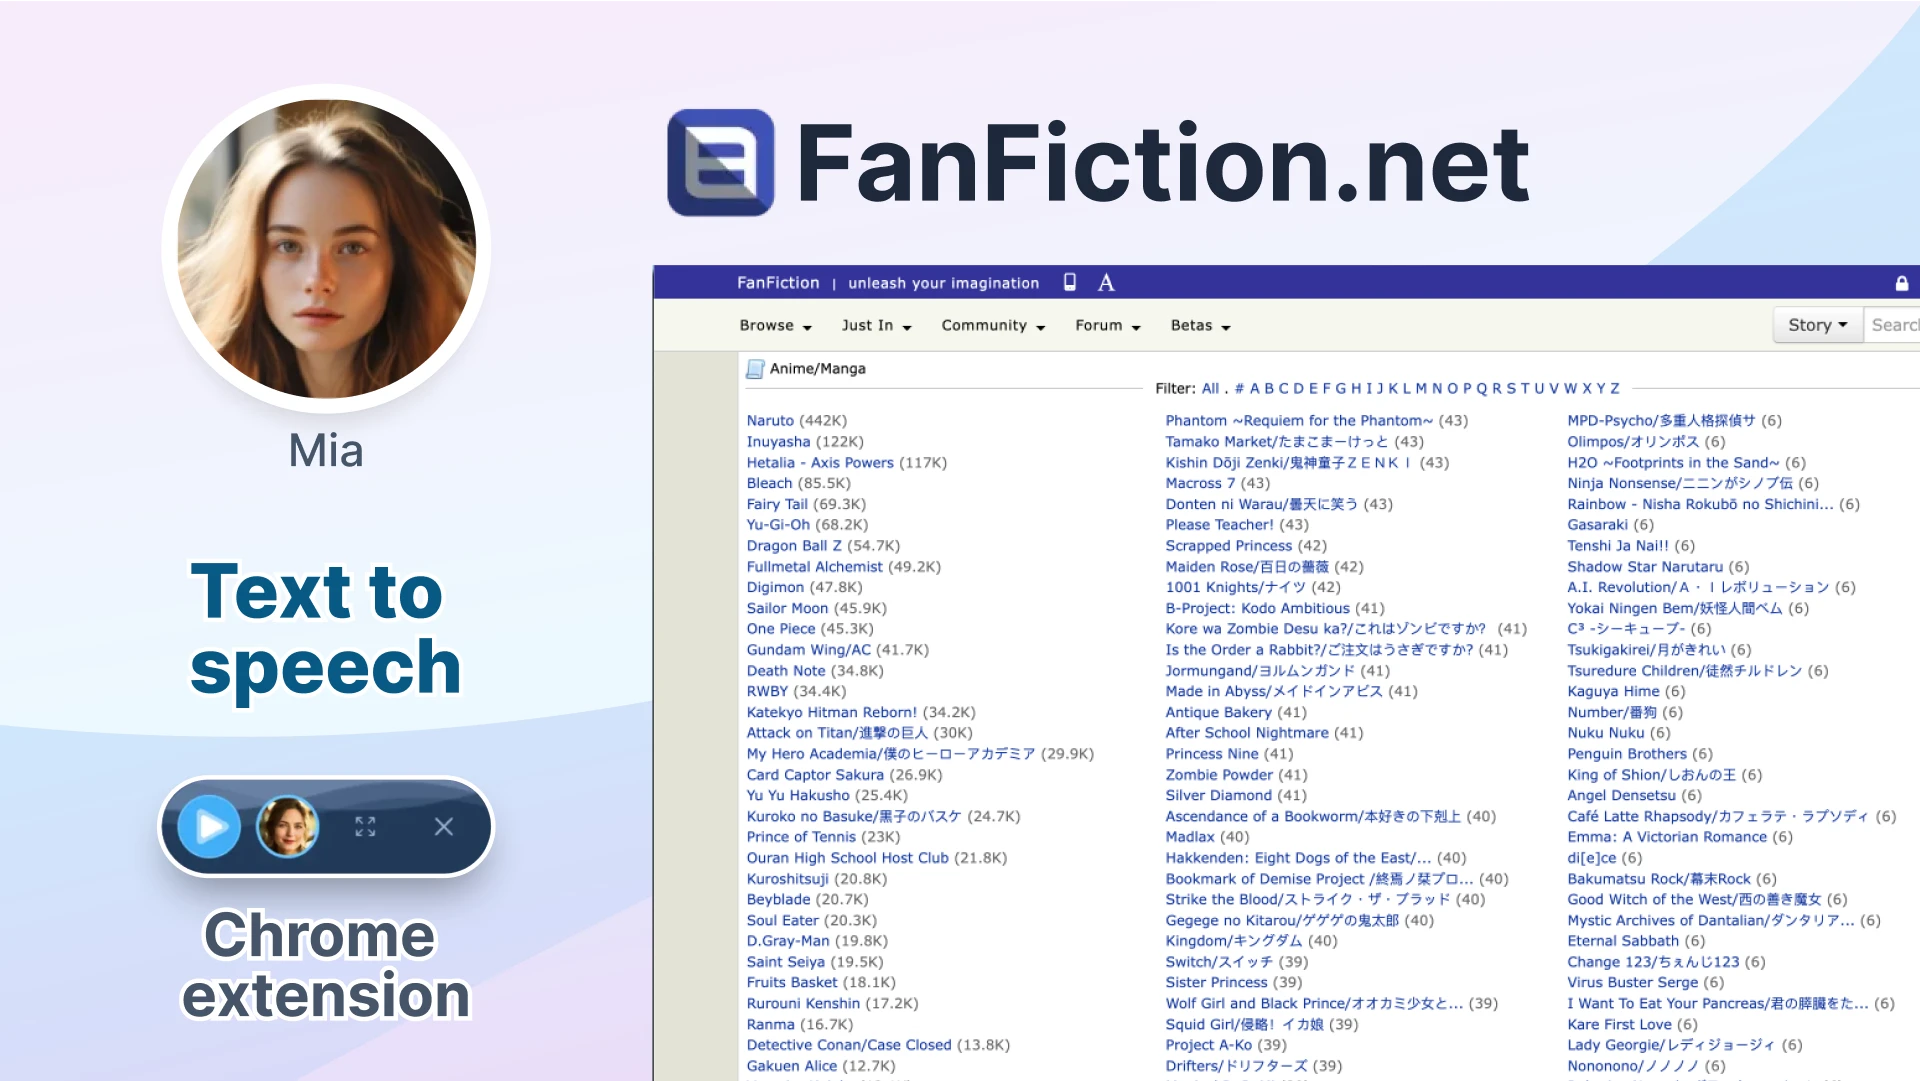Viewport: 1920px width, 1081px height.
Task: Click the FanFiction home link in header
Action: 778,283
